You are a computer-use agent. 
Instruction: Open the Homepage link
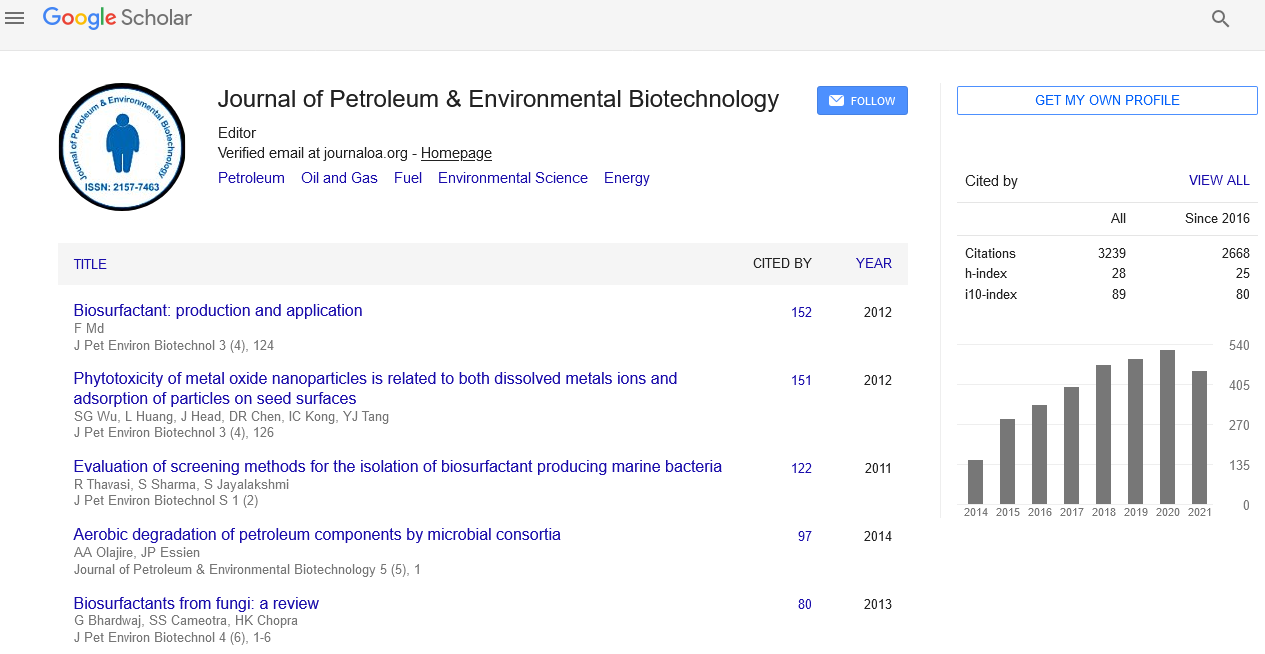[x=456, y=153]
